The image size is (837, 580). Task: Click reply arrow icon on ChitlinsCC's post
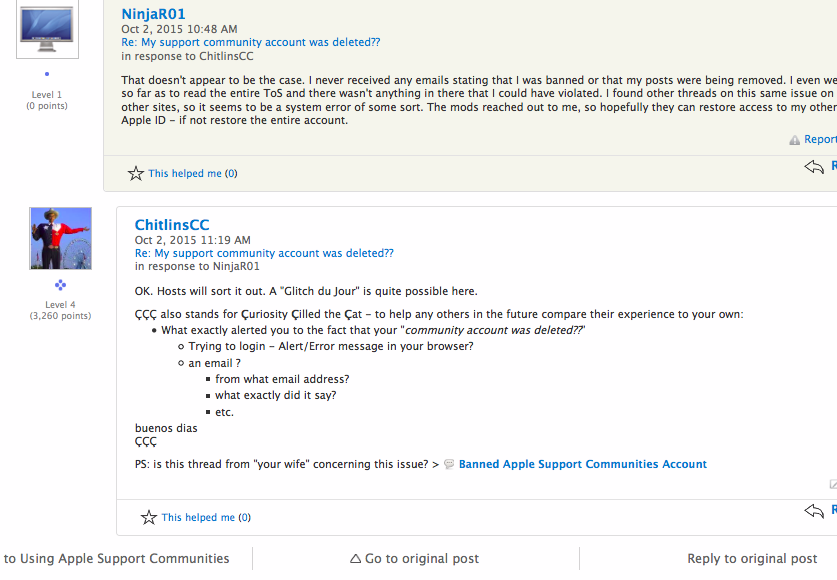click(815, 511)
